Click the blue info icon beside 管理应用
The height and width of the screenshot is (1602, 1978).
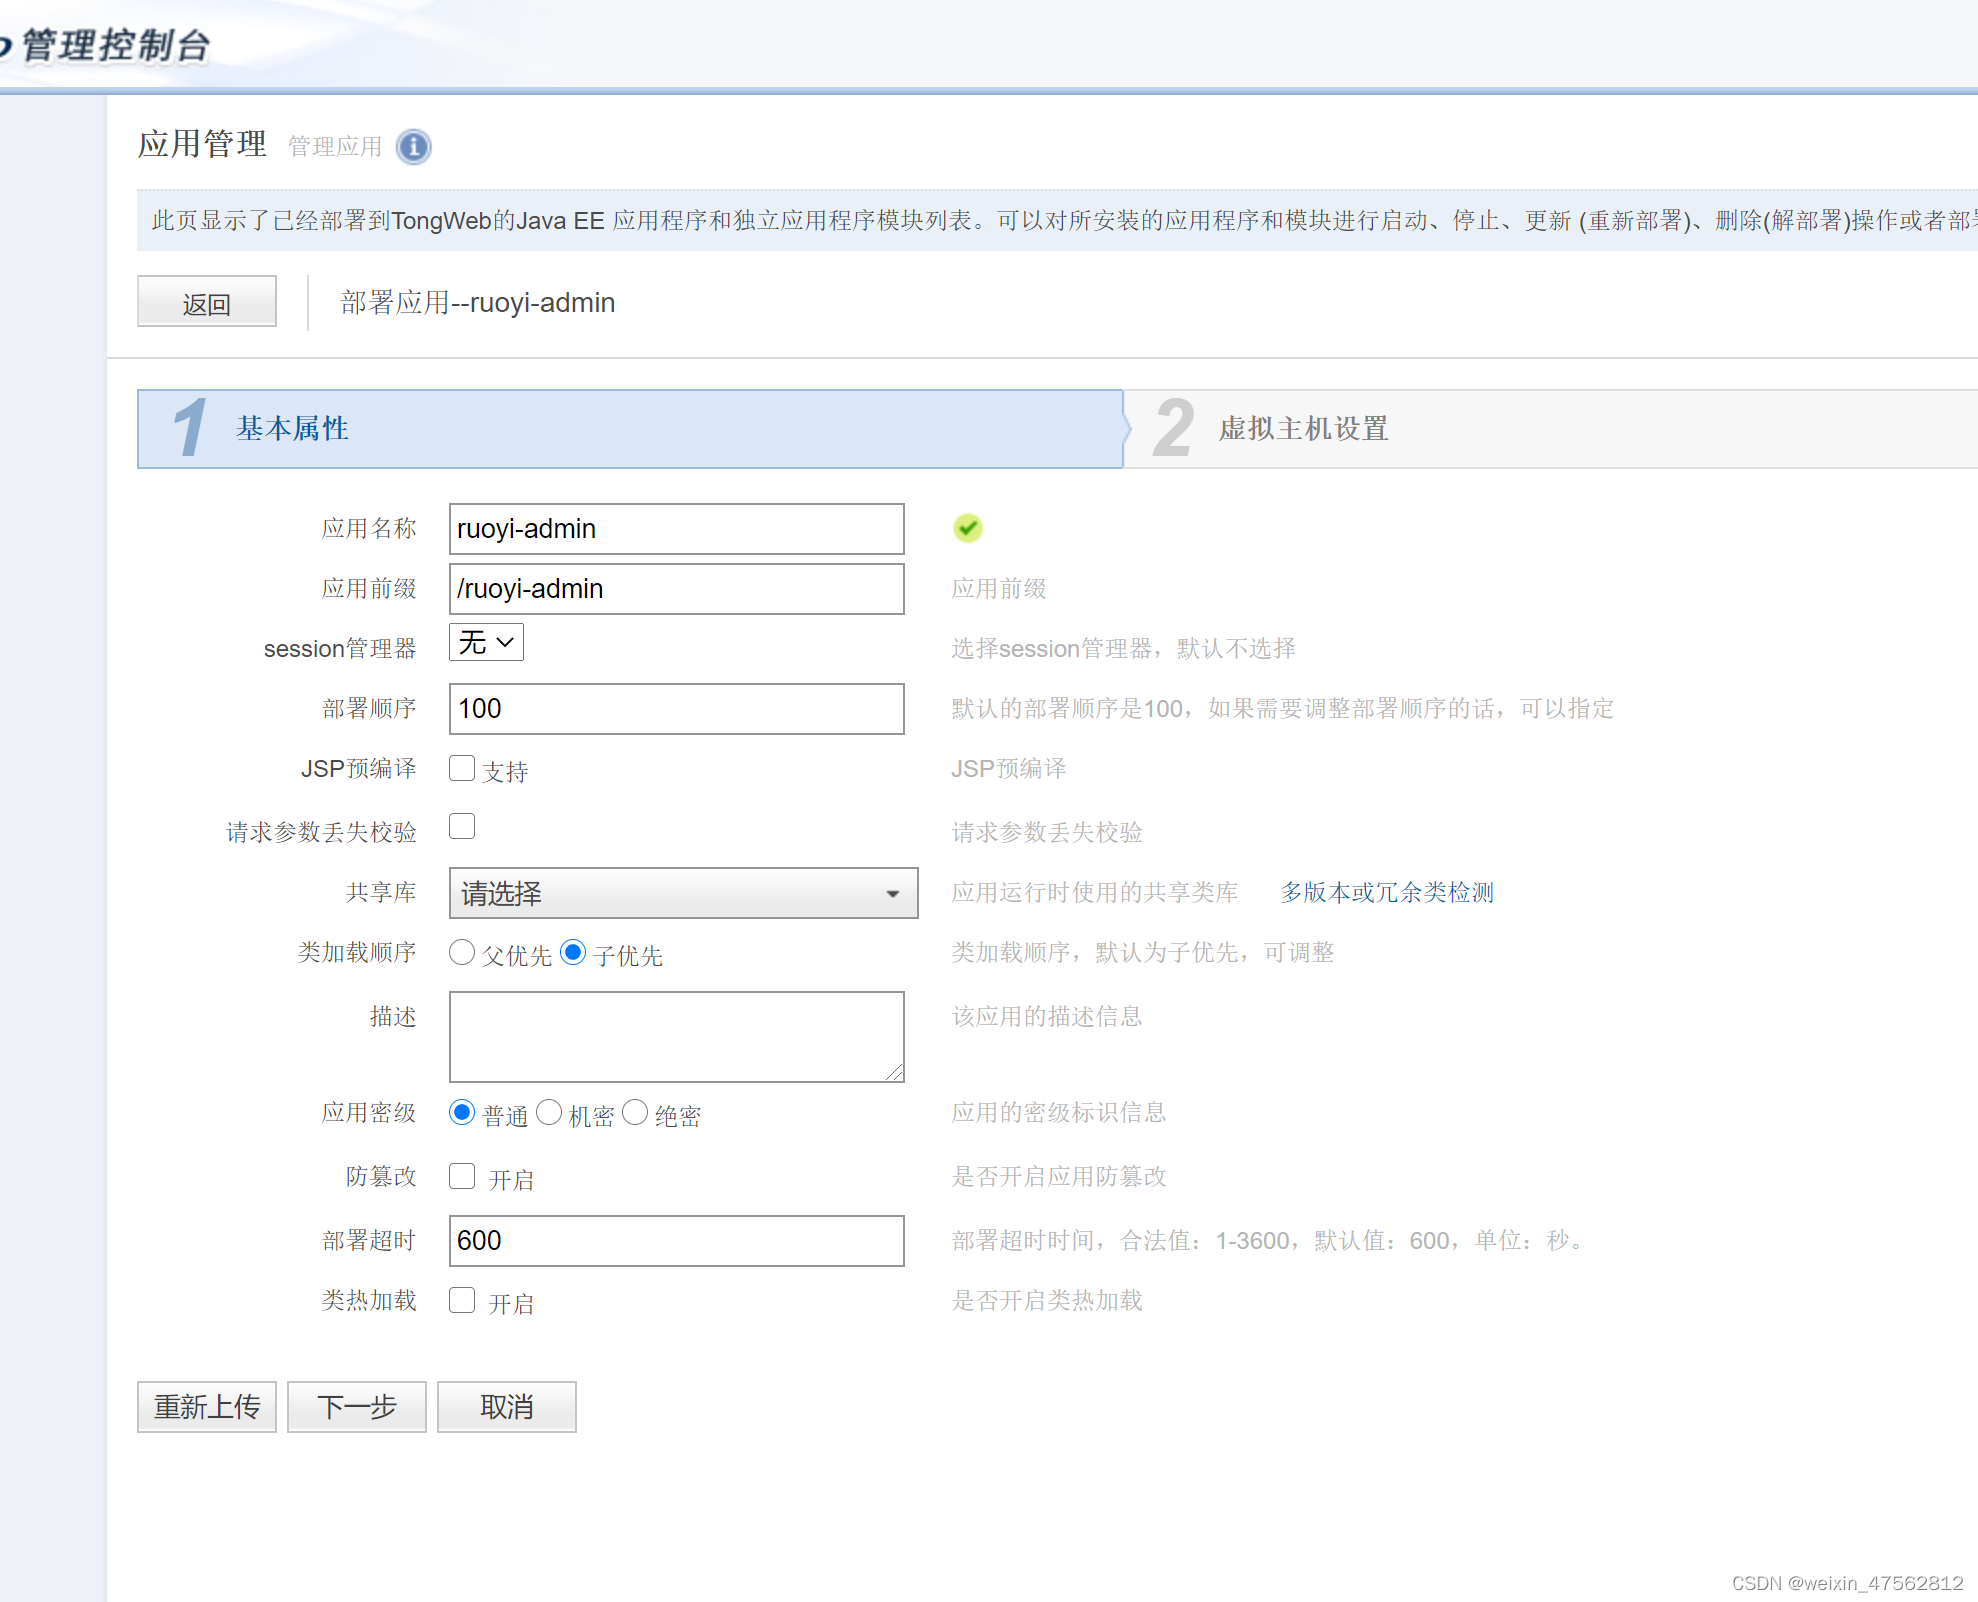413,147
